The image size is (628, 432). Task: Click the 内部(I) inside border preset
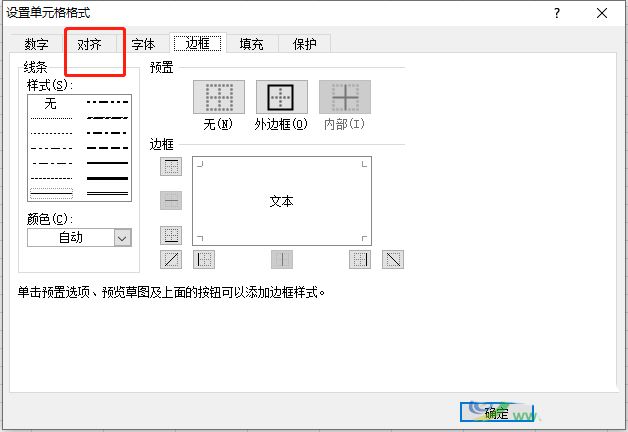tap(344, 97)
